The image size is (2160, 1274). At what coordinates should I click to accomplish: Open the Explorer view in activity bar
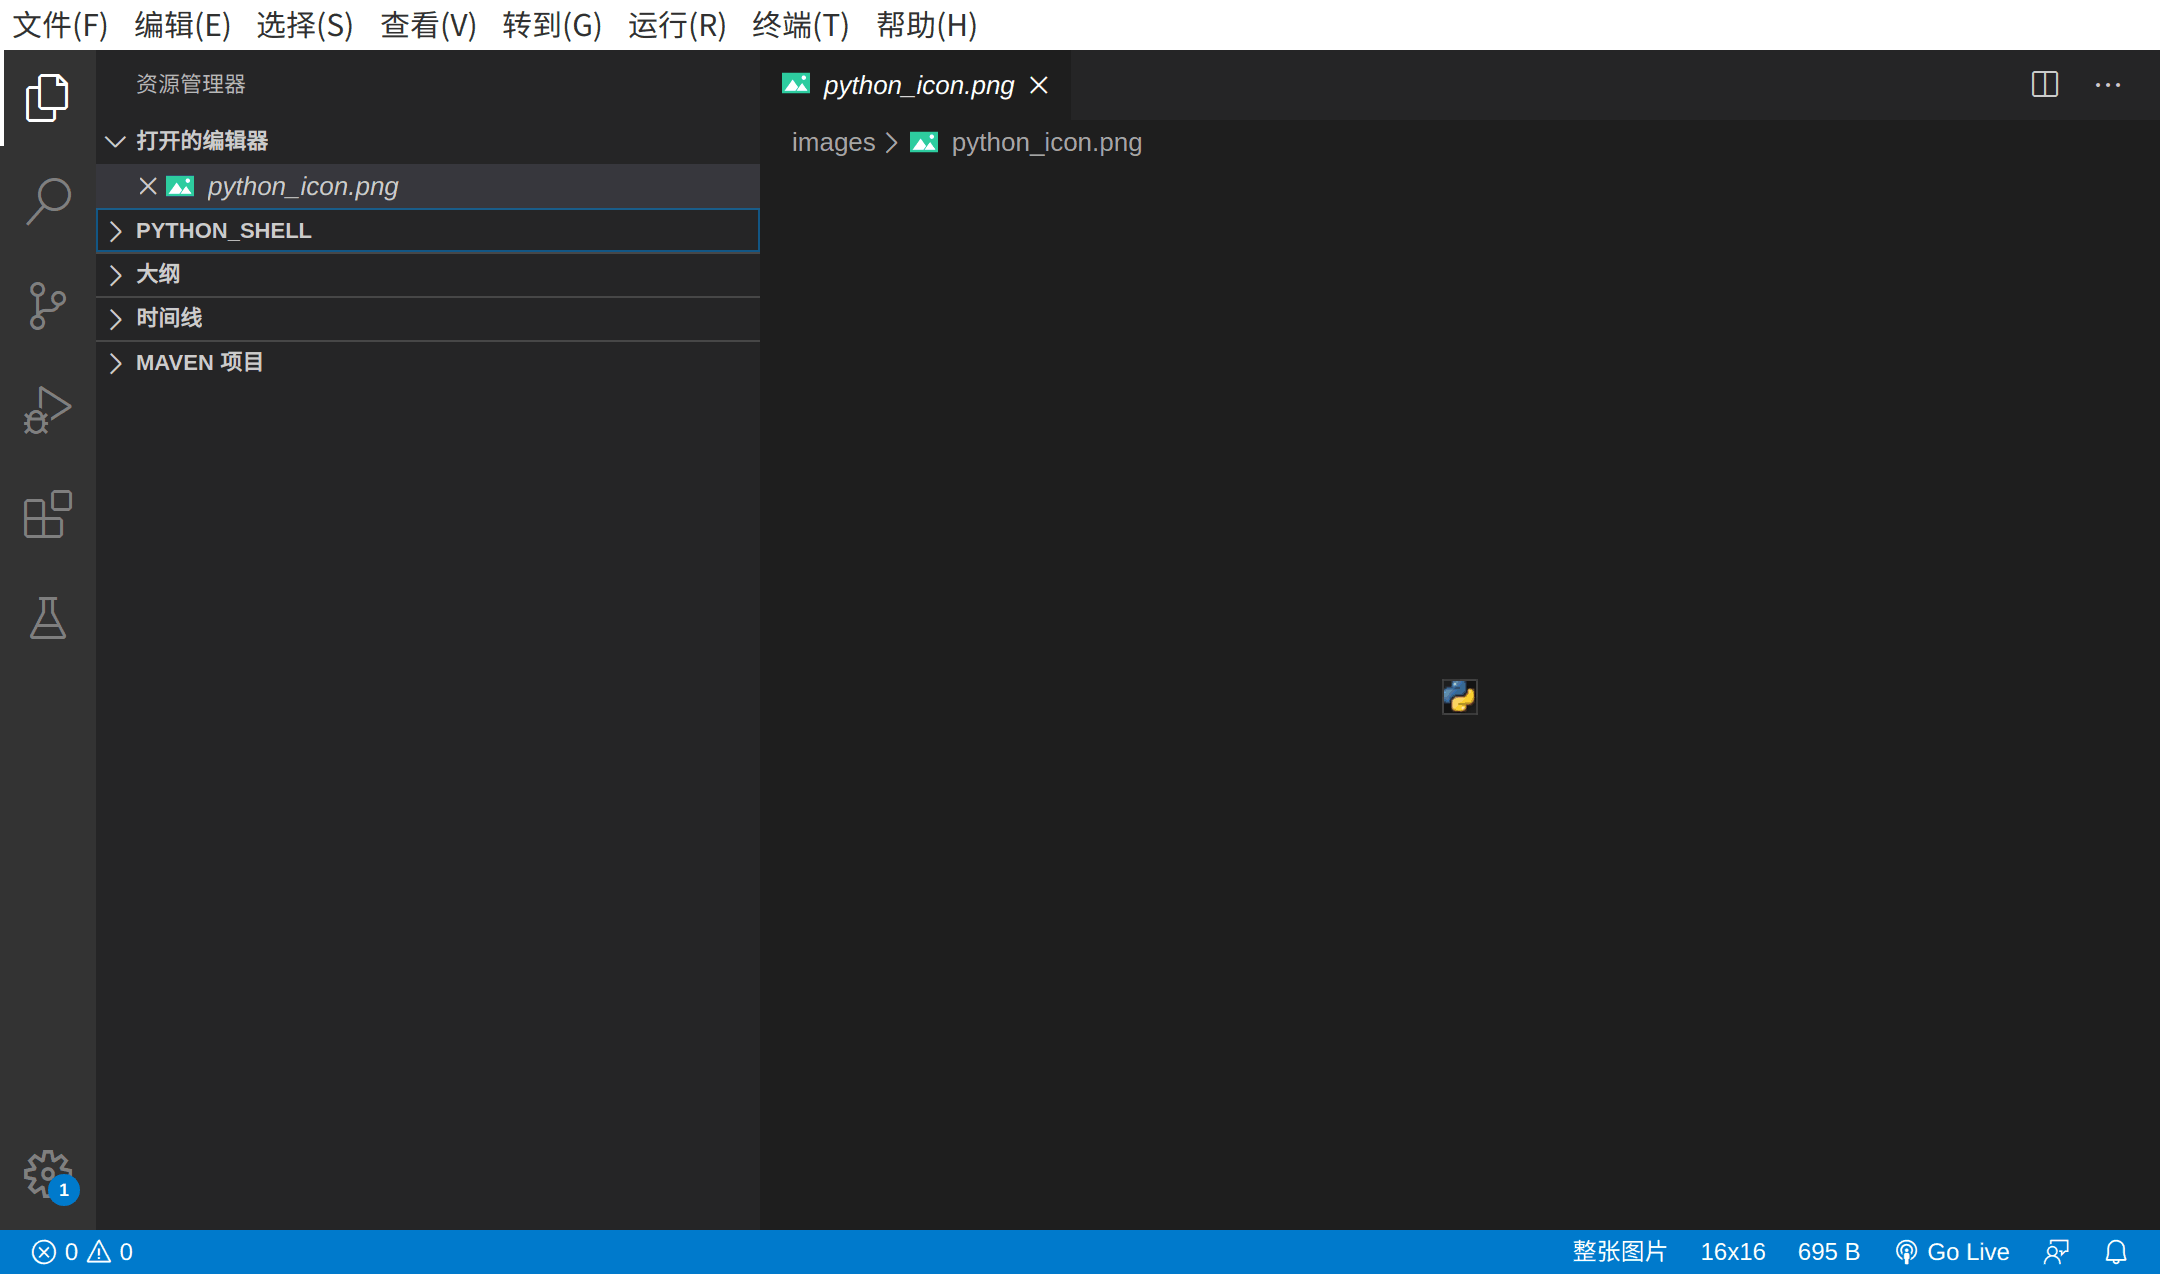click(47, 97)
